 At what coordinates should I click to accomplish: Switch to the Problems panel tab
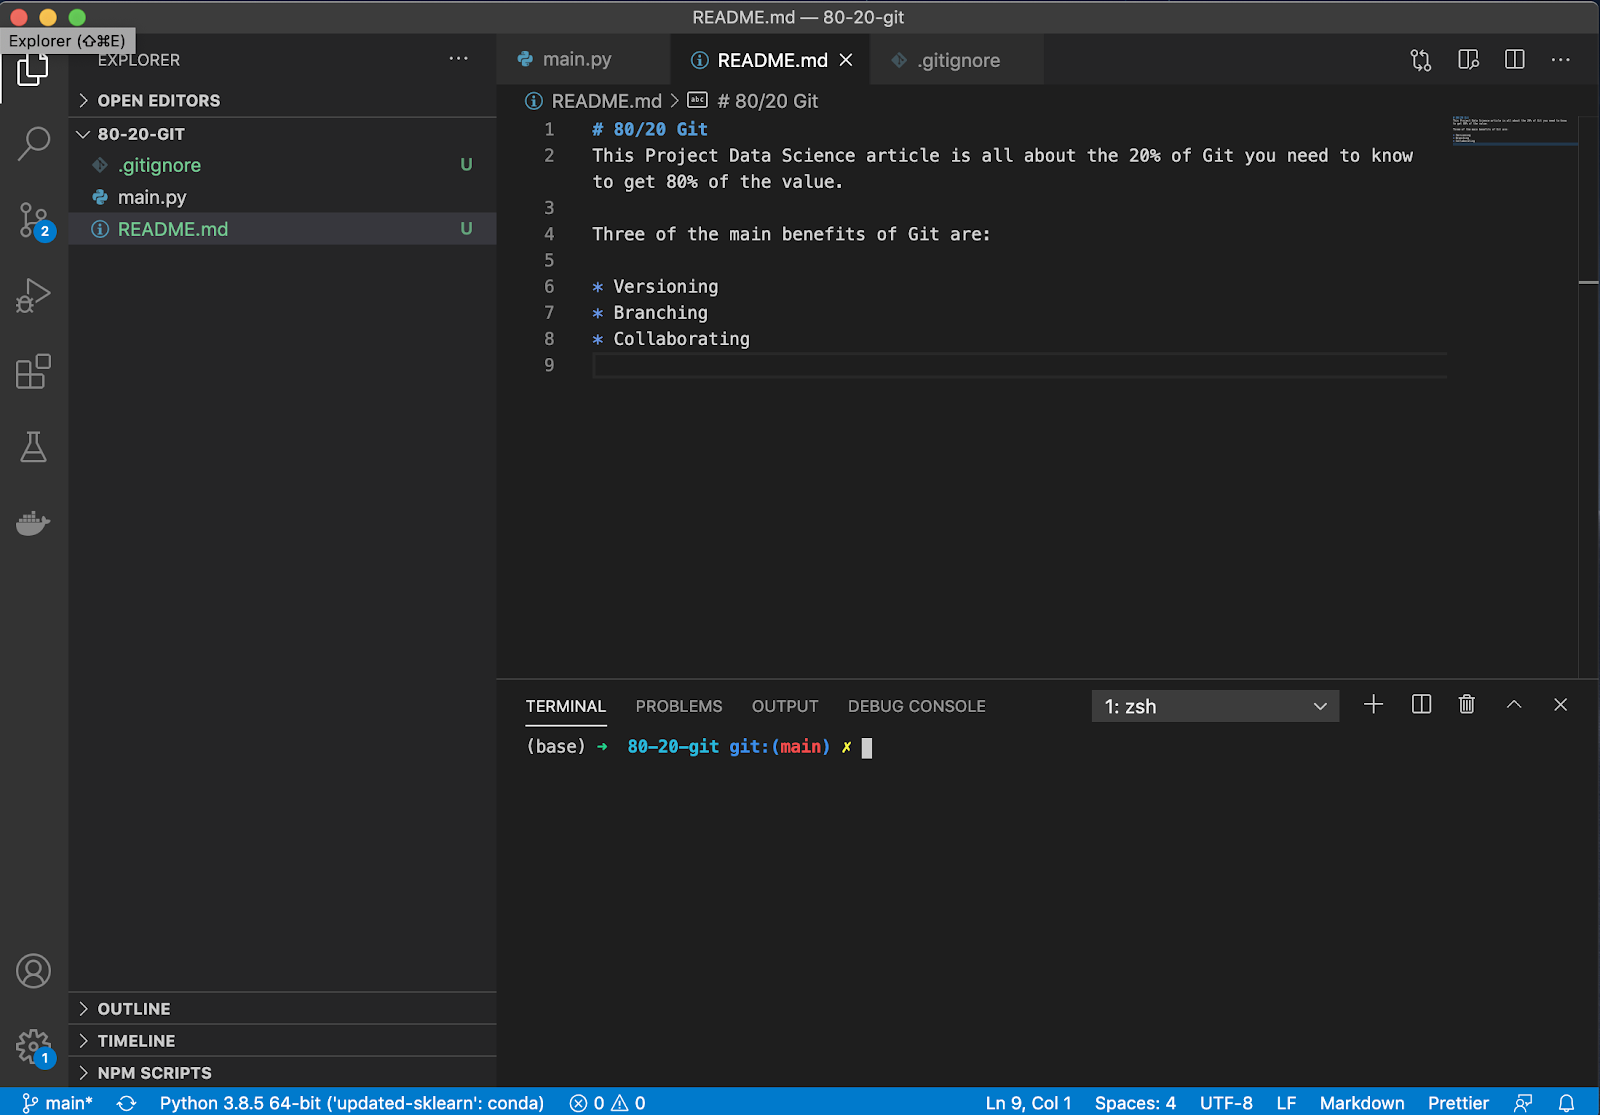pos(678,706)
